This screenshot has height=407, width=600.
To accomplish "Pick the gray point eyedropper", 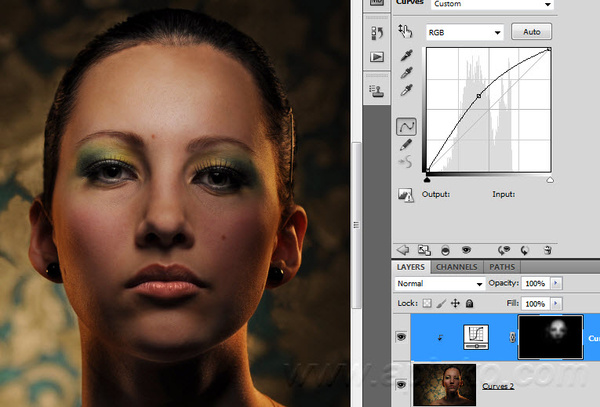I will (406, 73).
